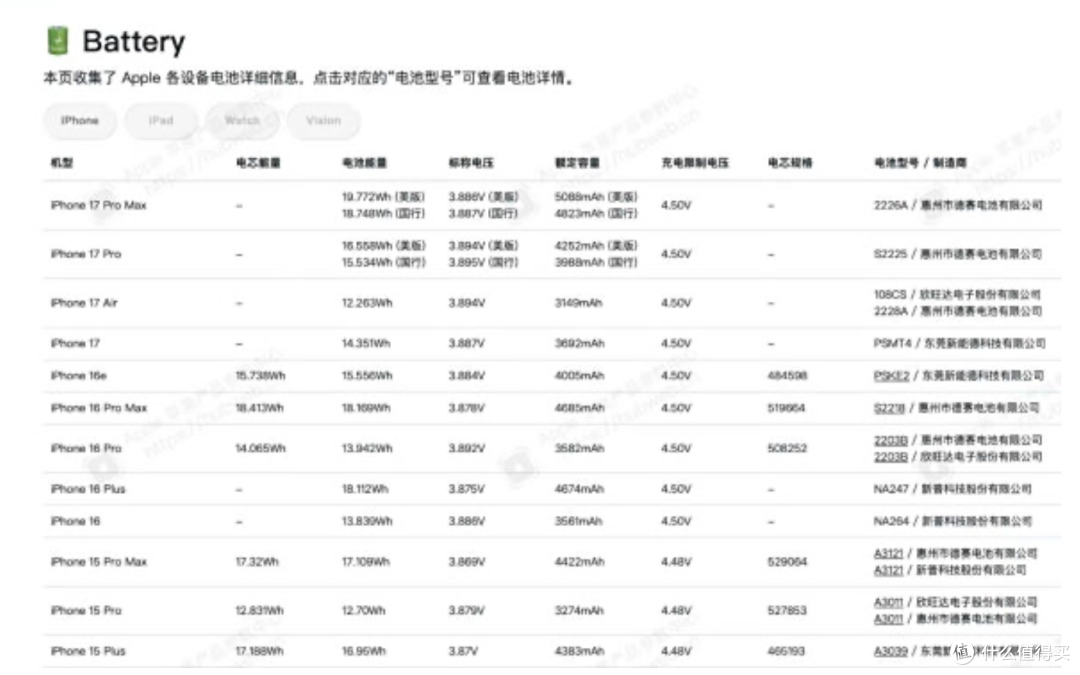Click the 17.188Wh cell energy value
The width and height of the screenshot is (1080, 675).
[259, 651]
